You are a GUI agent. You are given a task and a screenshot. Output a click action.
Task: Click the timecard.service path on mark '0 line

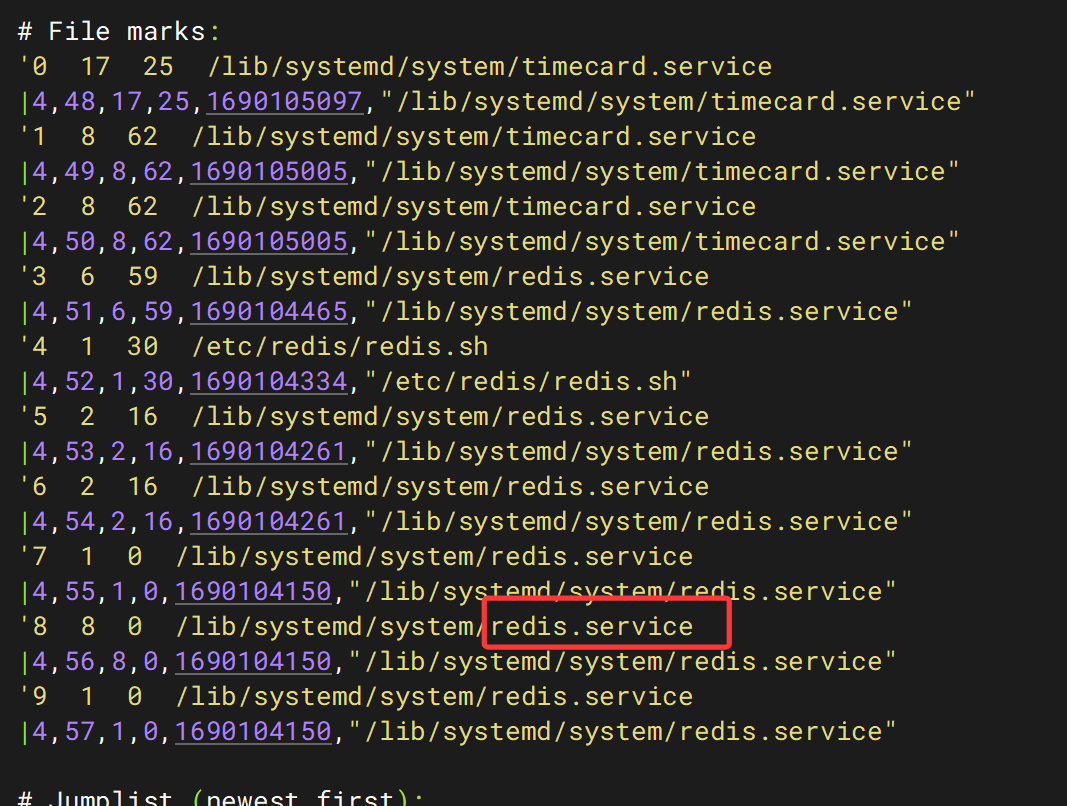tap(490, 67)
